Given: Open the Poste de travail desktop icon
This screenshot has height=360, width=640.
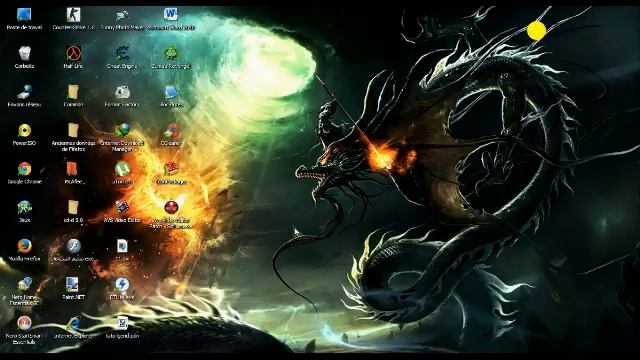Looking at the screenshot, I should tap(24, 15).
